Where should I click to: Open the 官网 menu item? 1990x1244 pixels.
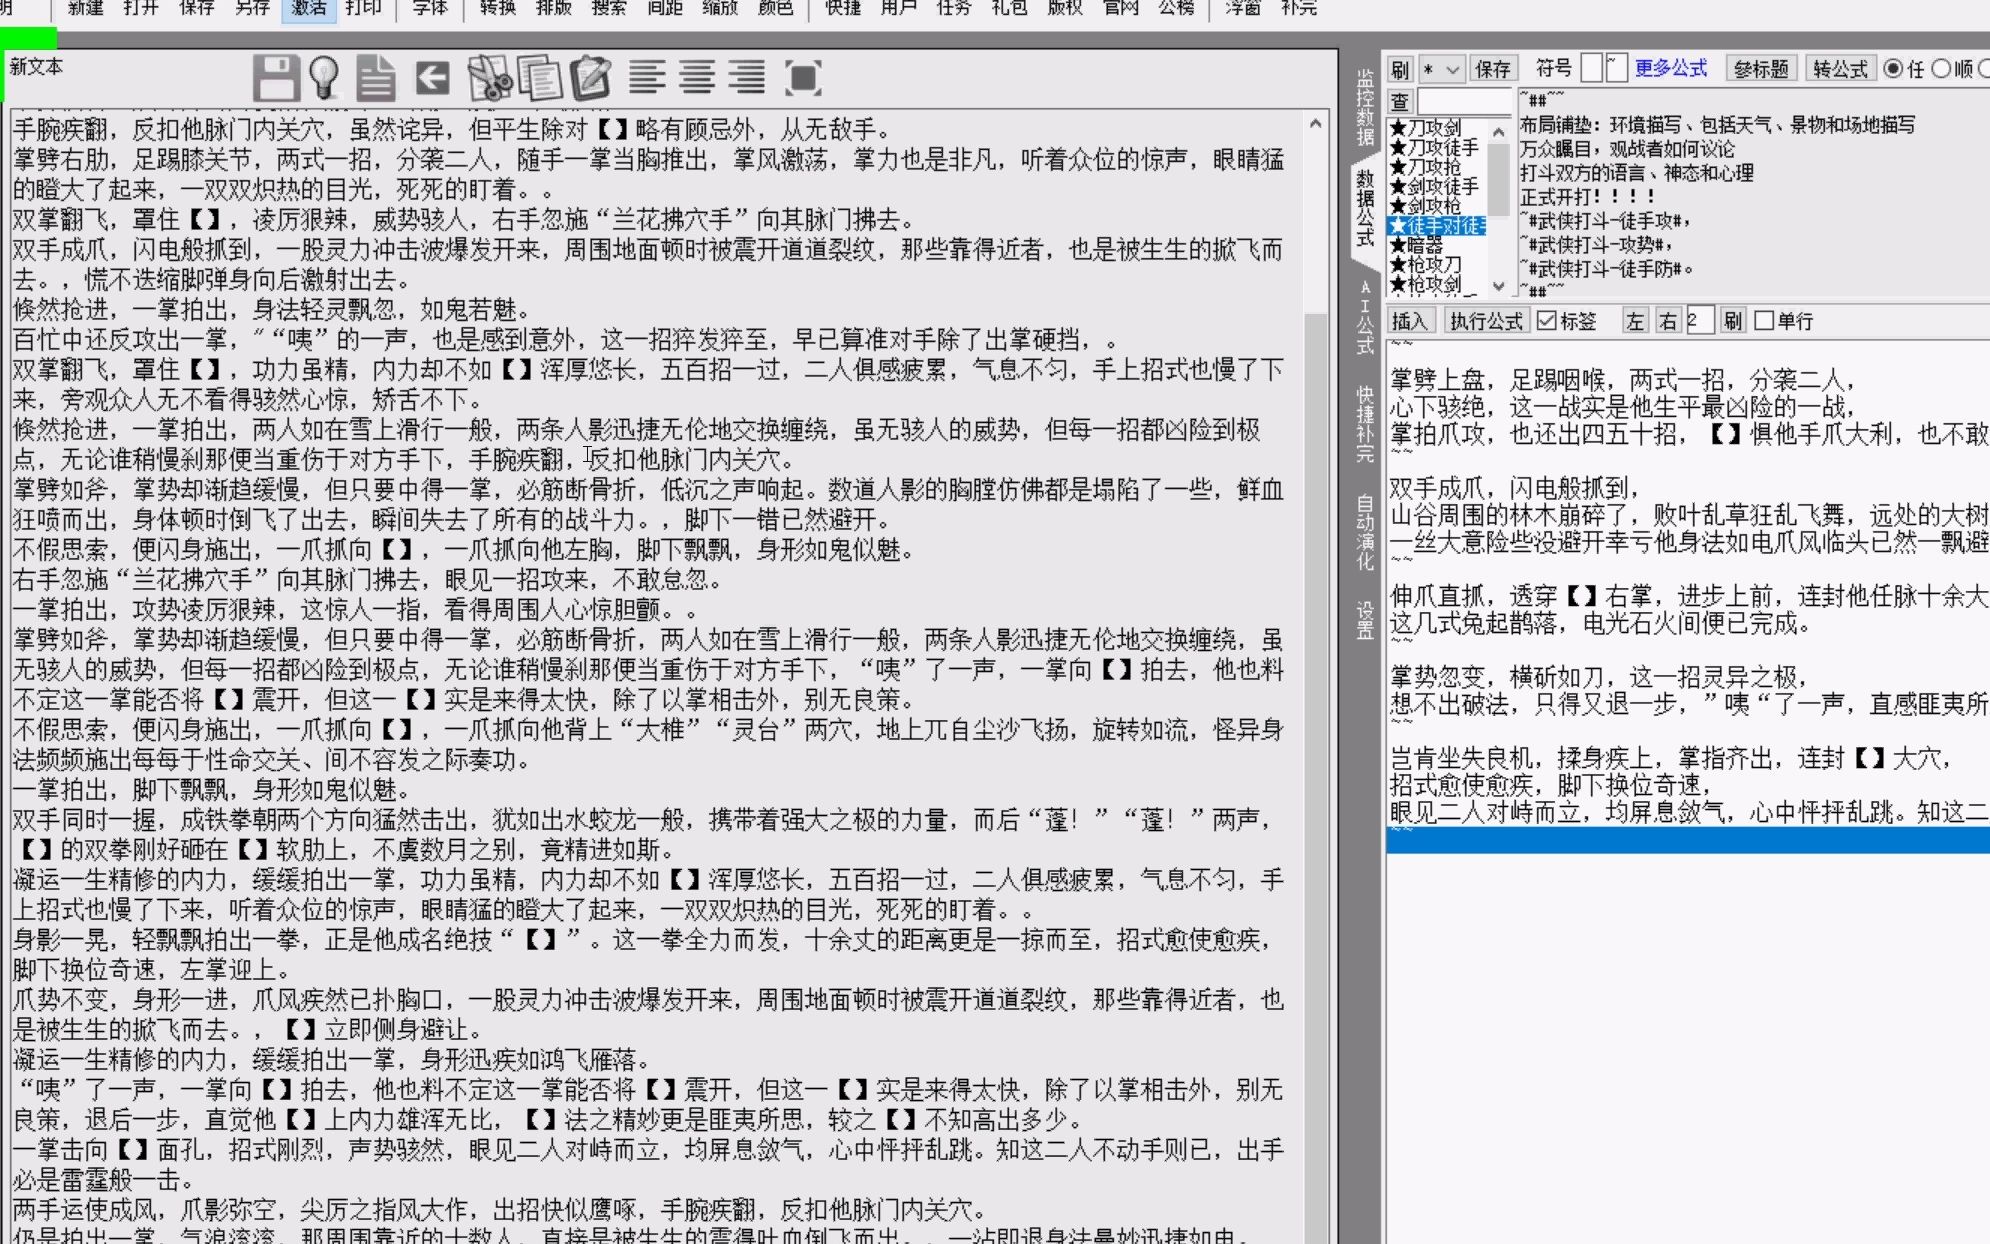tap(1121, 8)
